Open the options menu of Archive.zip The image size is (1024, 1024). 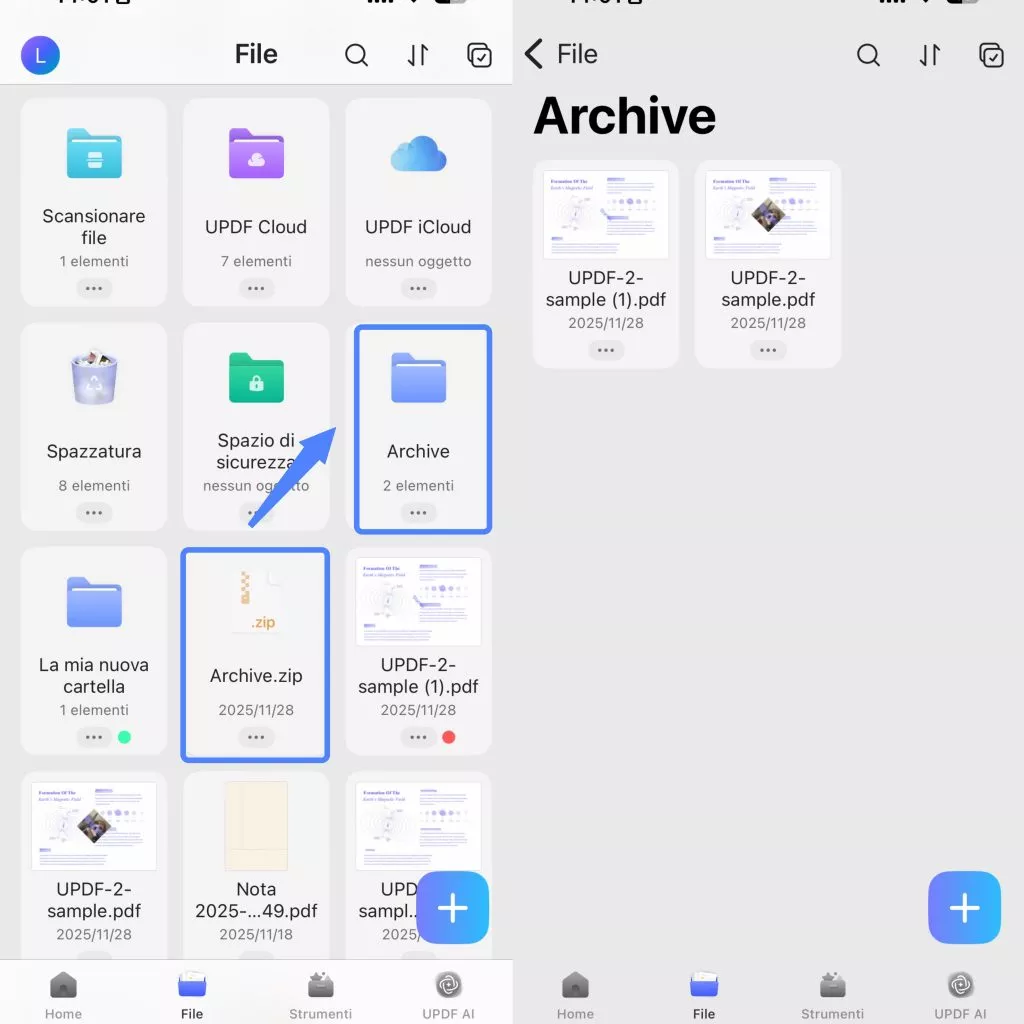[x=256, y=737]
